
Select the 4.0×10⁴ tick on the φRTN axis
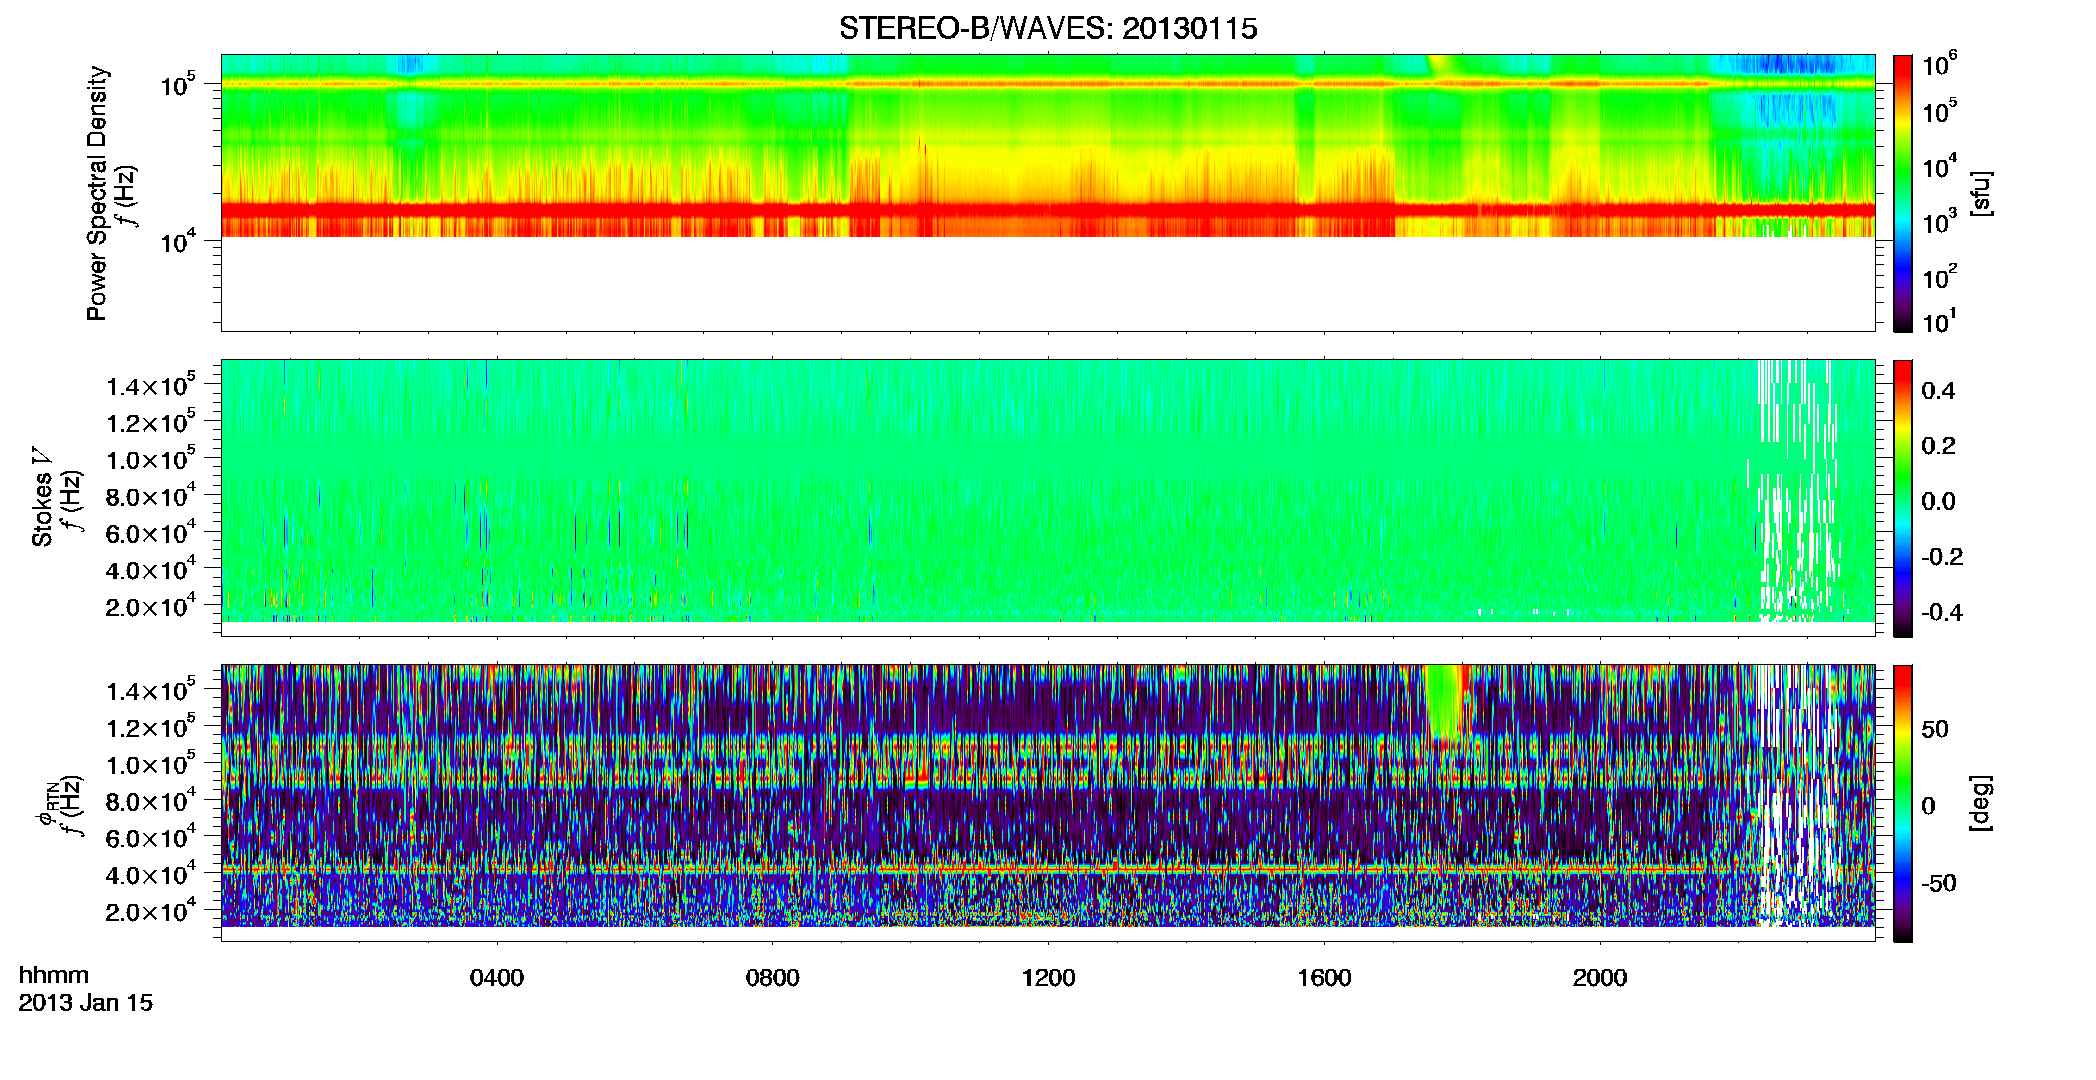151,874
